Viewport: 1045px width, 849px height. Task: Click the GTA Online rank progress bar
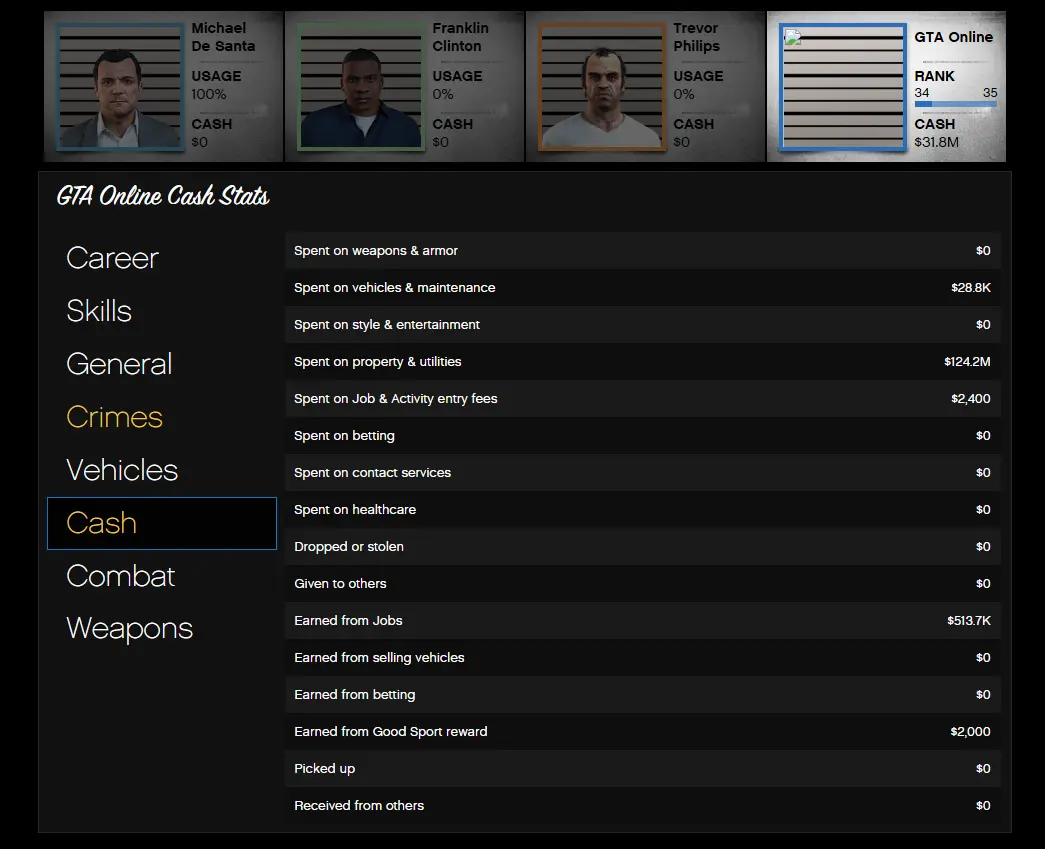click(x=956, y=104)
